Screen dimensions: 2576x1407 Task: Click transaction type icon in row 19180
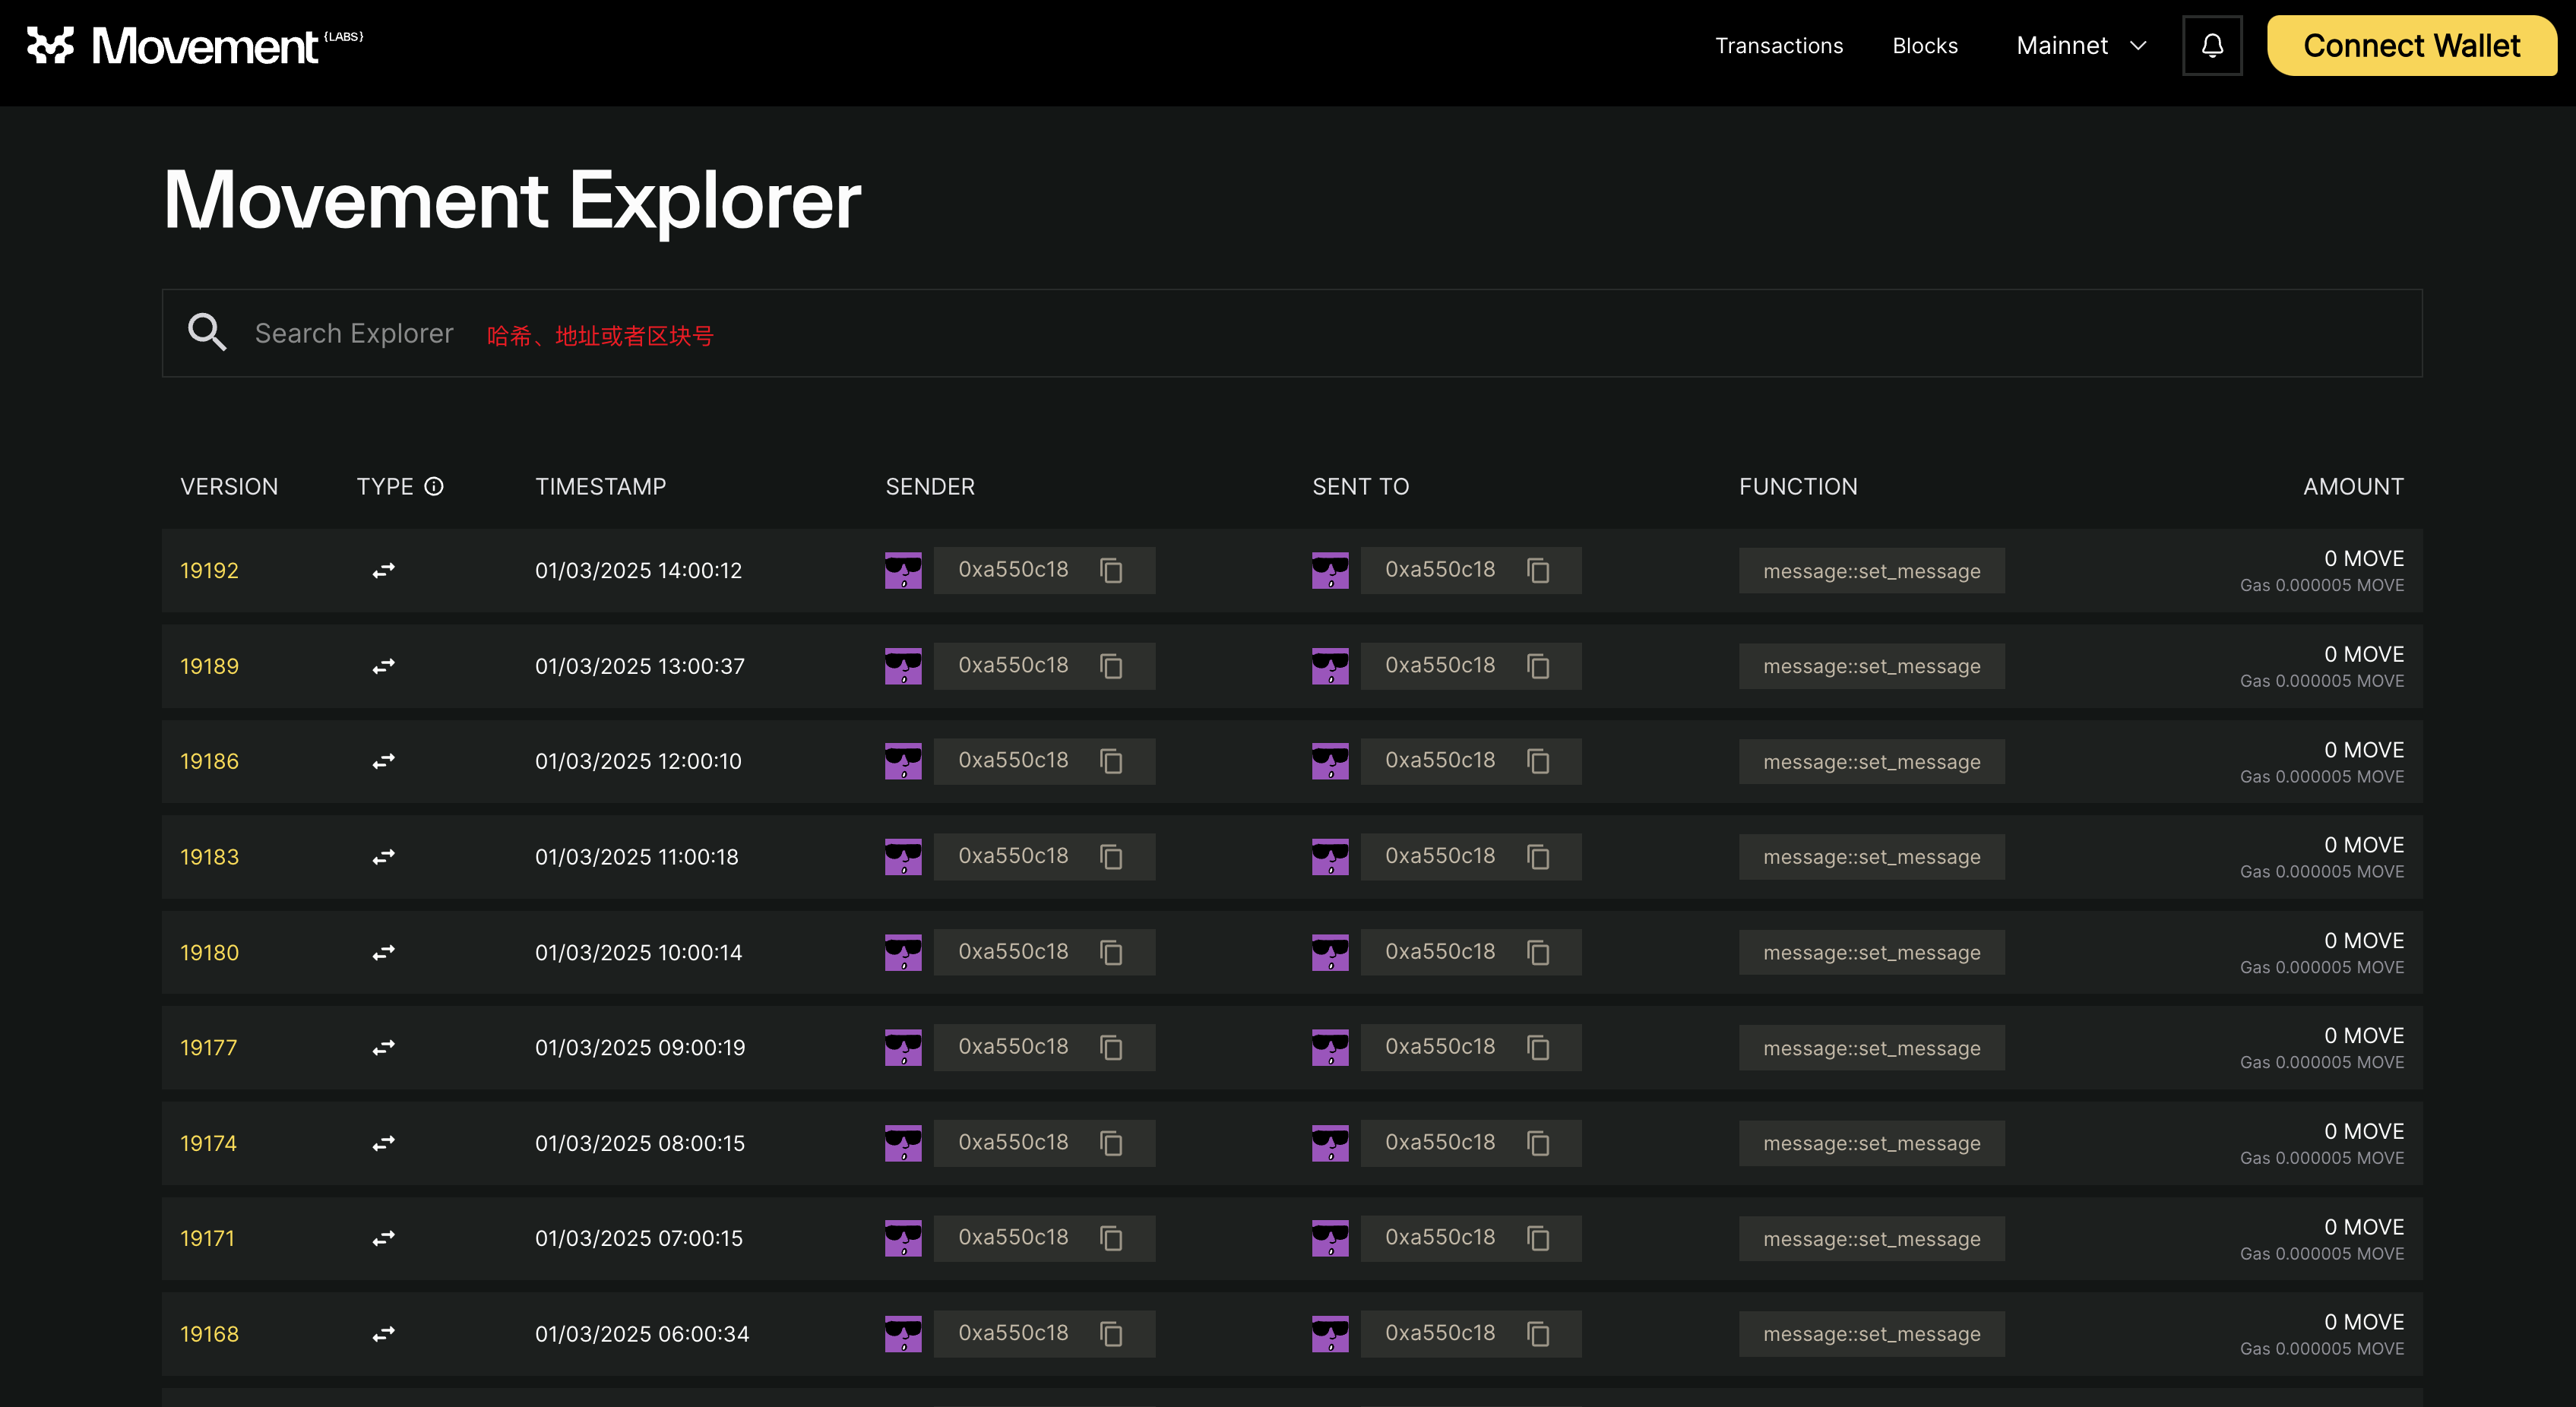coord(384,952)
